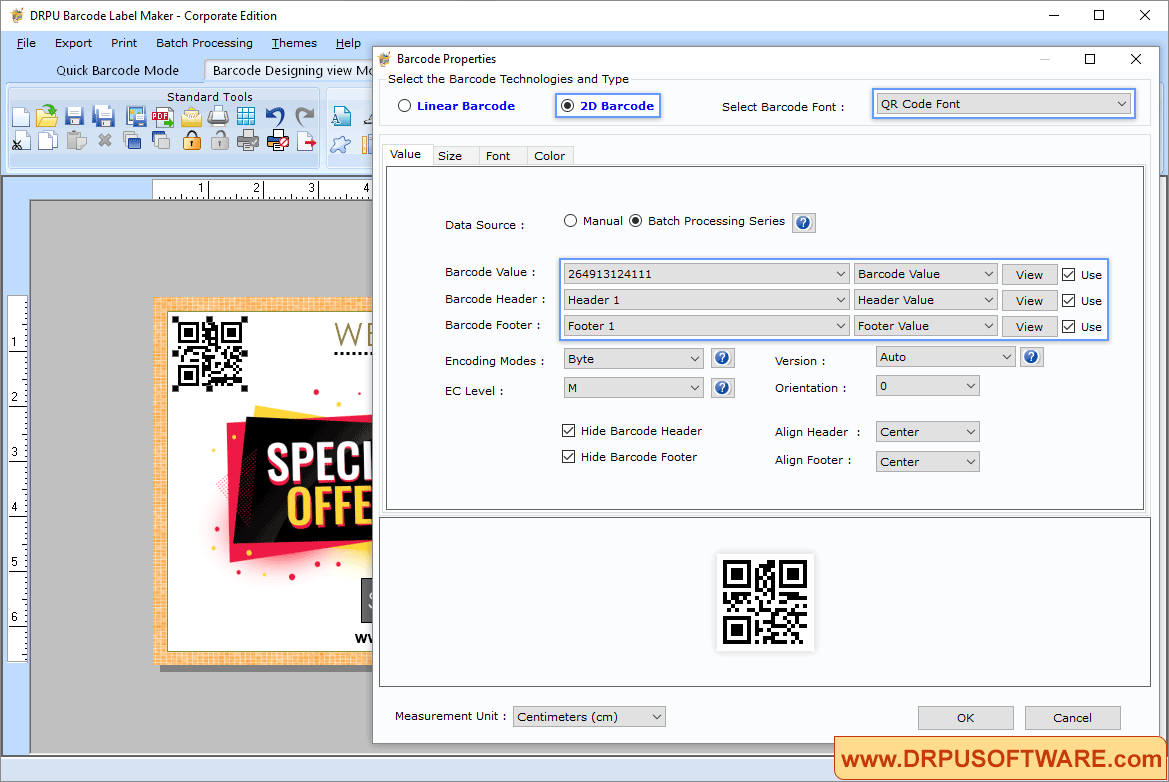Open the Measurement Unit Centimeters dropdown
1169x782 pixels.
pyautogui.click(x=589, y=716)
